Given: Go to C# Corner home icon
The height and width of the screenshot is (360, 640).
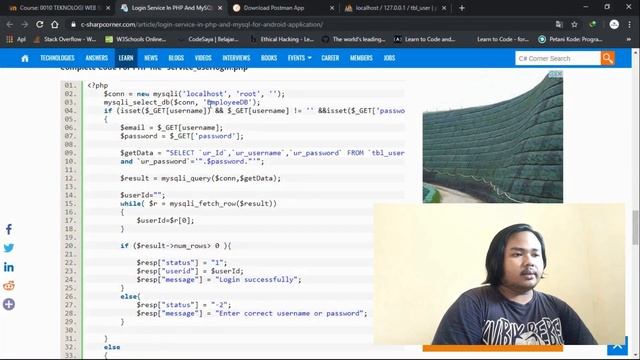Looking at the screenshot, I should 25,58.
